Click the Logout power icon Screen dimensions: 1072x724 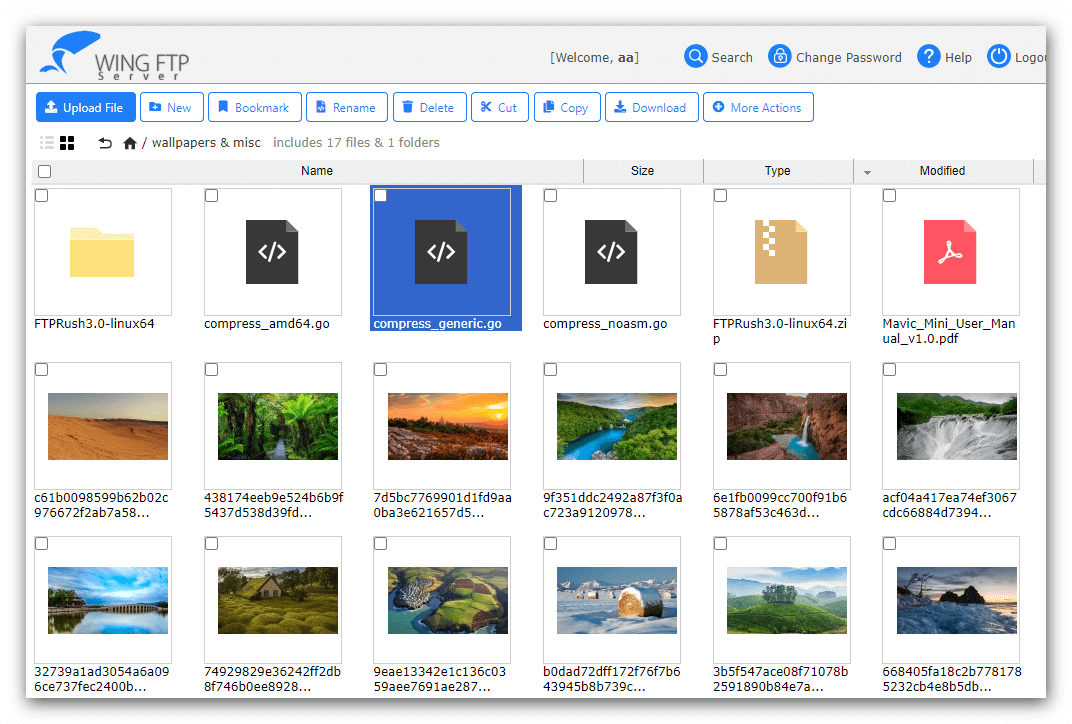coord(998,56)
